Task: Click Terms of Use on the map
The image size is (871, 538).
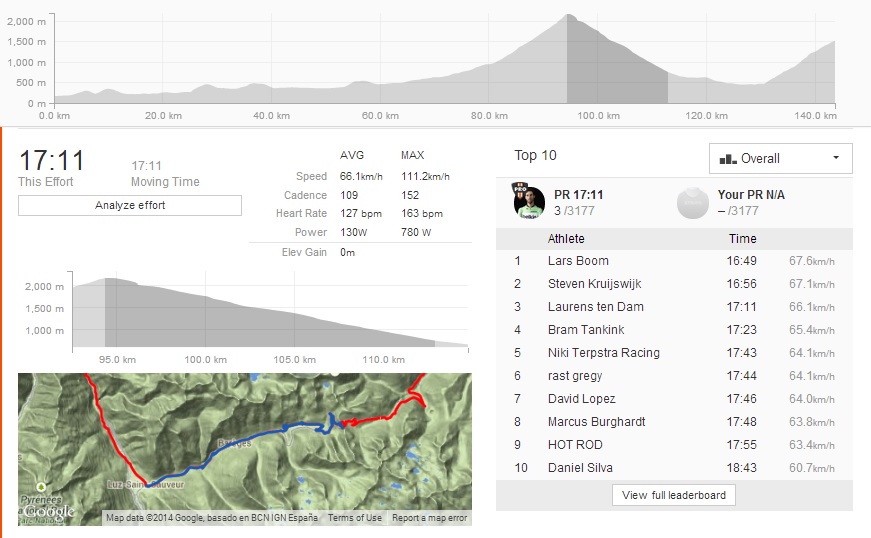Action: click(355, 518)
